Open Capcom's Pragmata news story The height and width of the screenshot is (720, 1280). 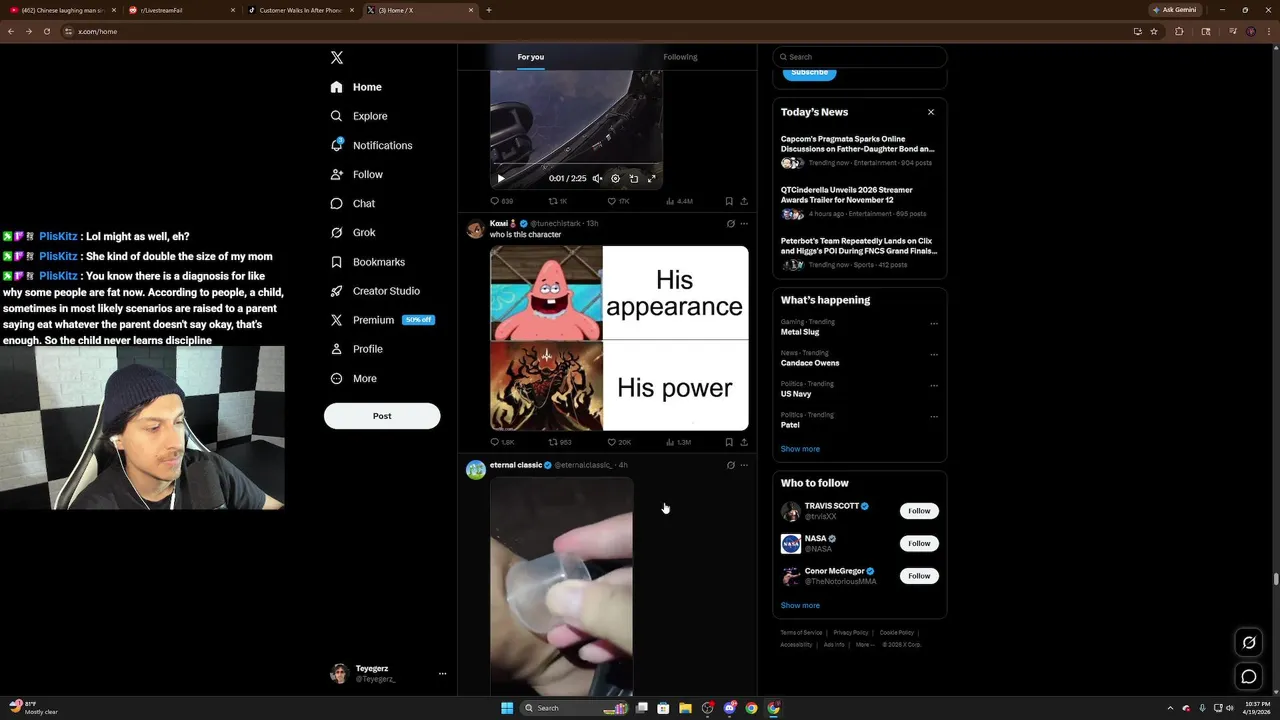click(859, 150)
